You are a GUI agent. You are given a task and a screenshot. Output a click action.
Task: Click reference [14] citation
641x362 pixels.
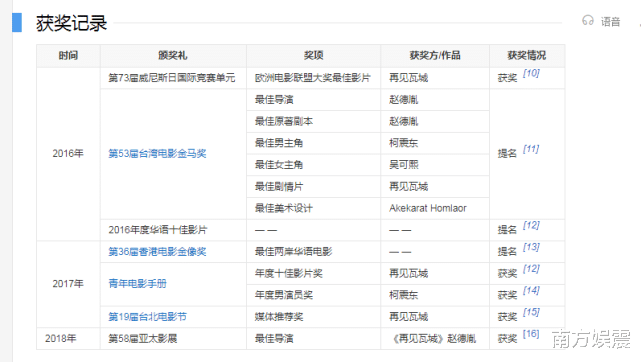(x=531, y=290)
